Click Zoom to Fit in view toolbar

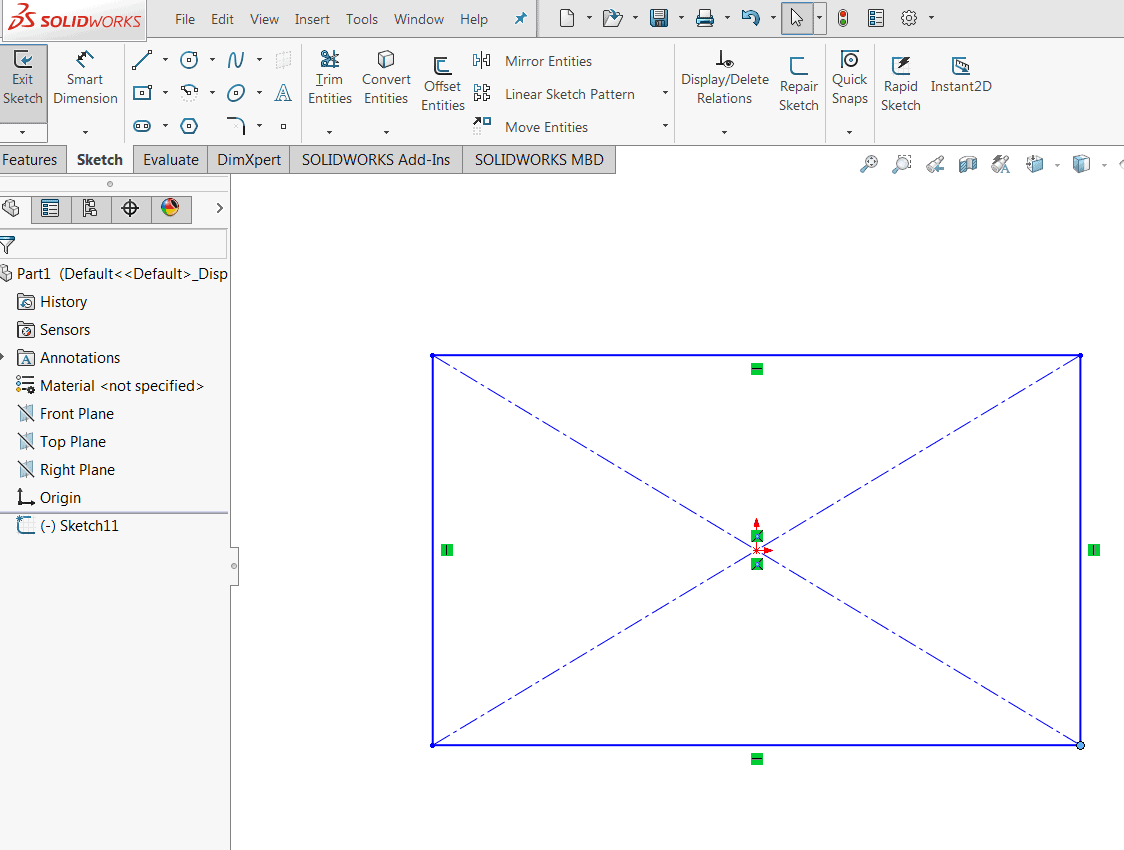pos(869,164)
